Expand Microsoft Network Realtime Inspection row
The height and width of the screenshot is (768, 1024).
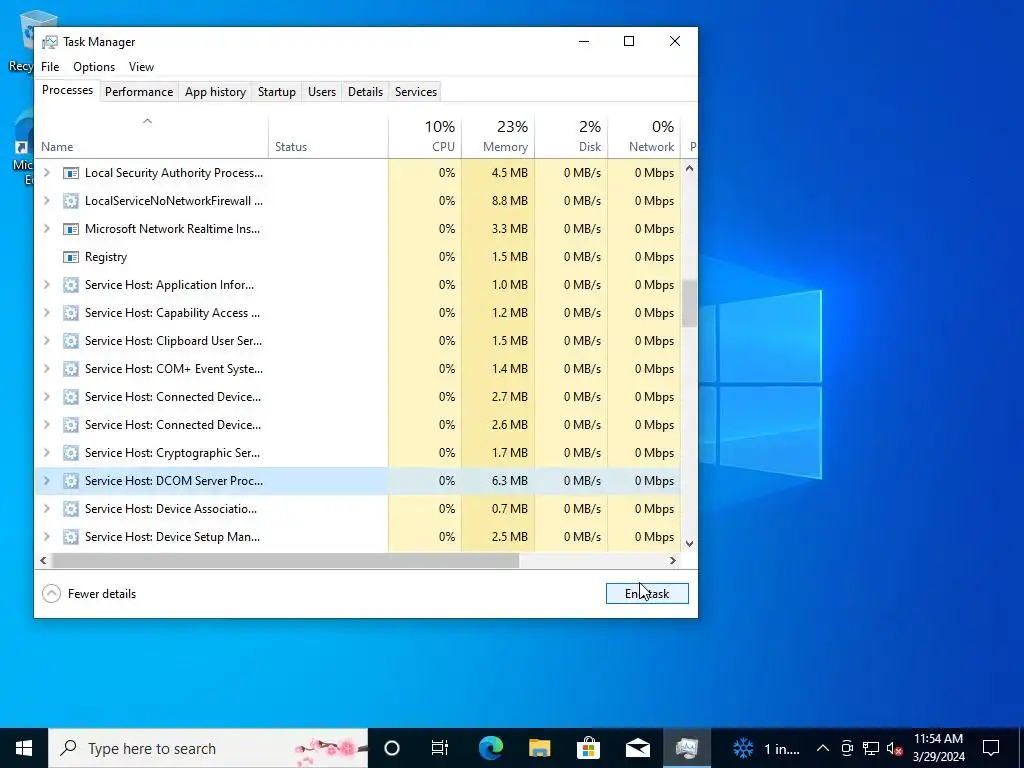46,229
